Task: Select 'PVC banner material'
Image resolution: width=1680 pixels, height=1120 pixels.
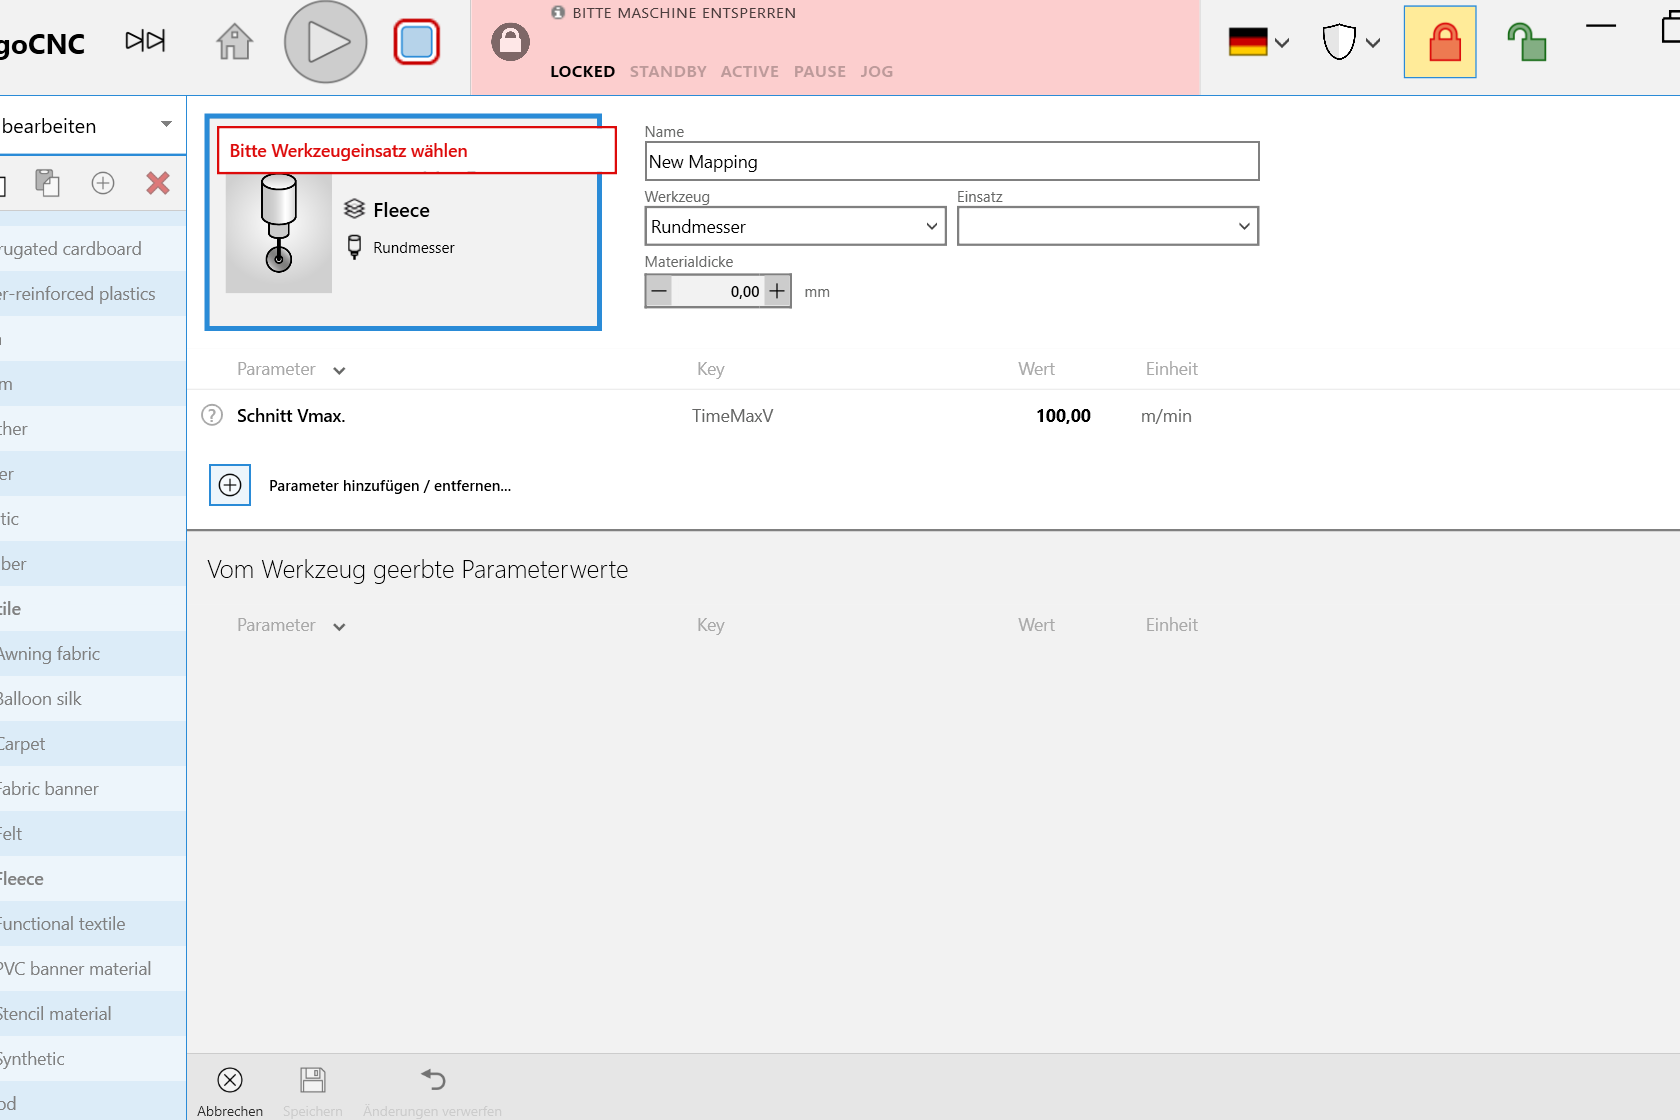Action: [93, 969]
